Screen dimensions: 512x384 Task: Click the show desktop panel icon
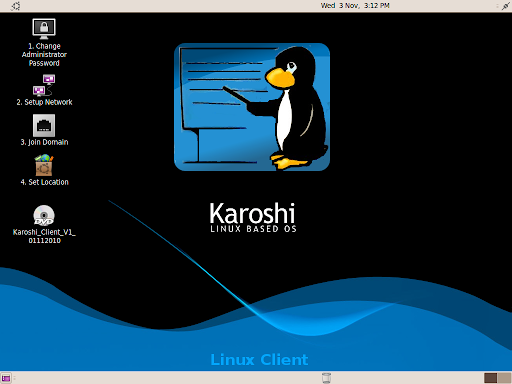[6, 378]
